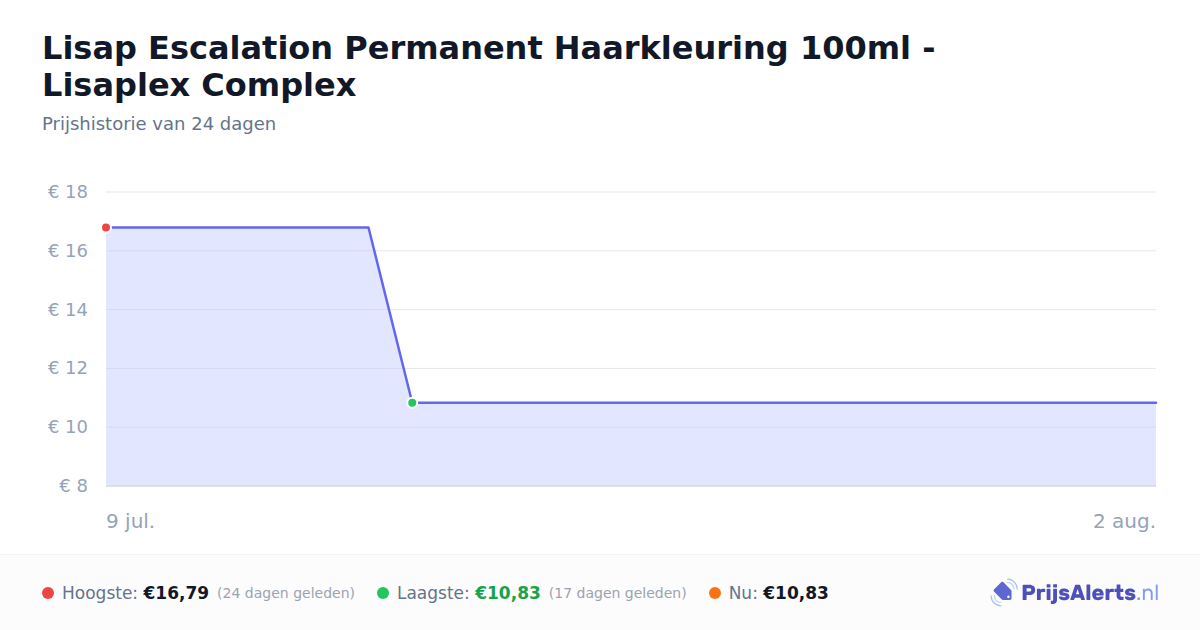Click the € 14 axis label
The width and height of the screenshot is (1200, 630).
pyautogui.click(x=68, y=310)
